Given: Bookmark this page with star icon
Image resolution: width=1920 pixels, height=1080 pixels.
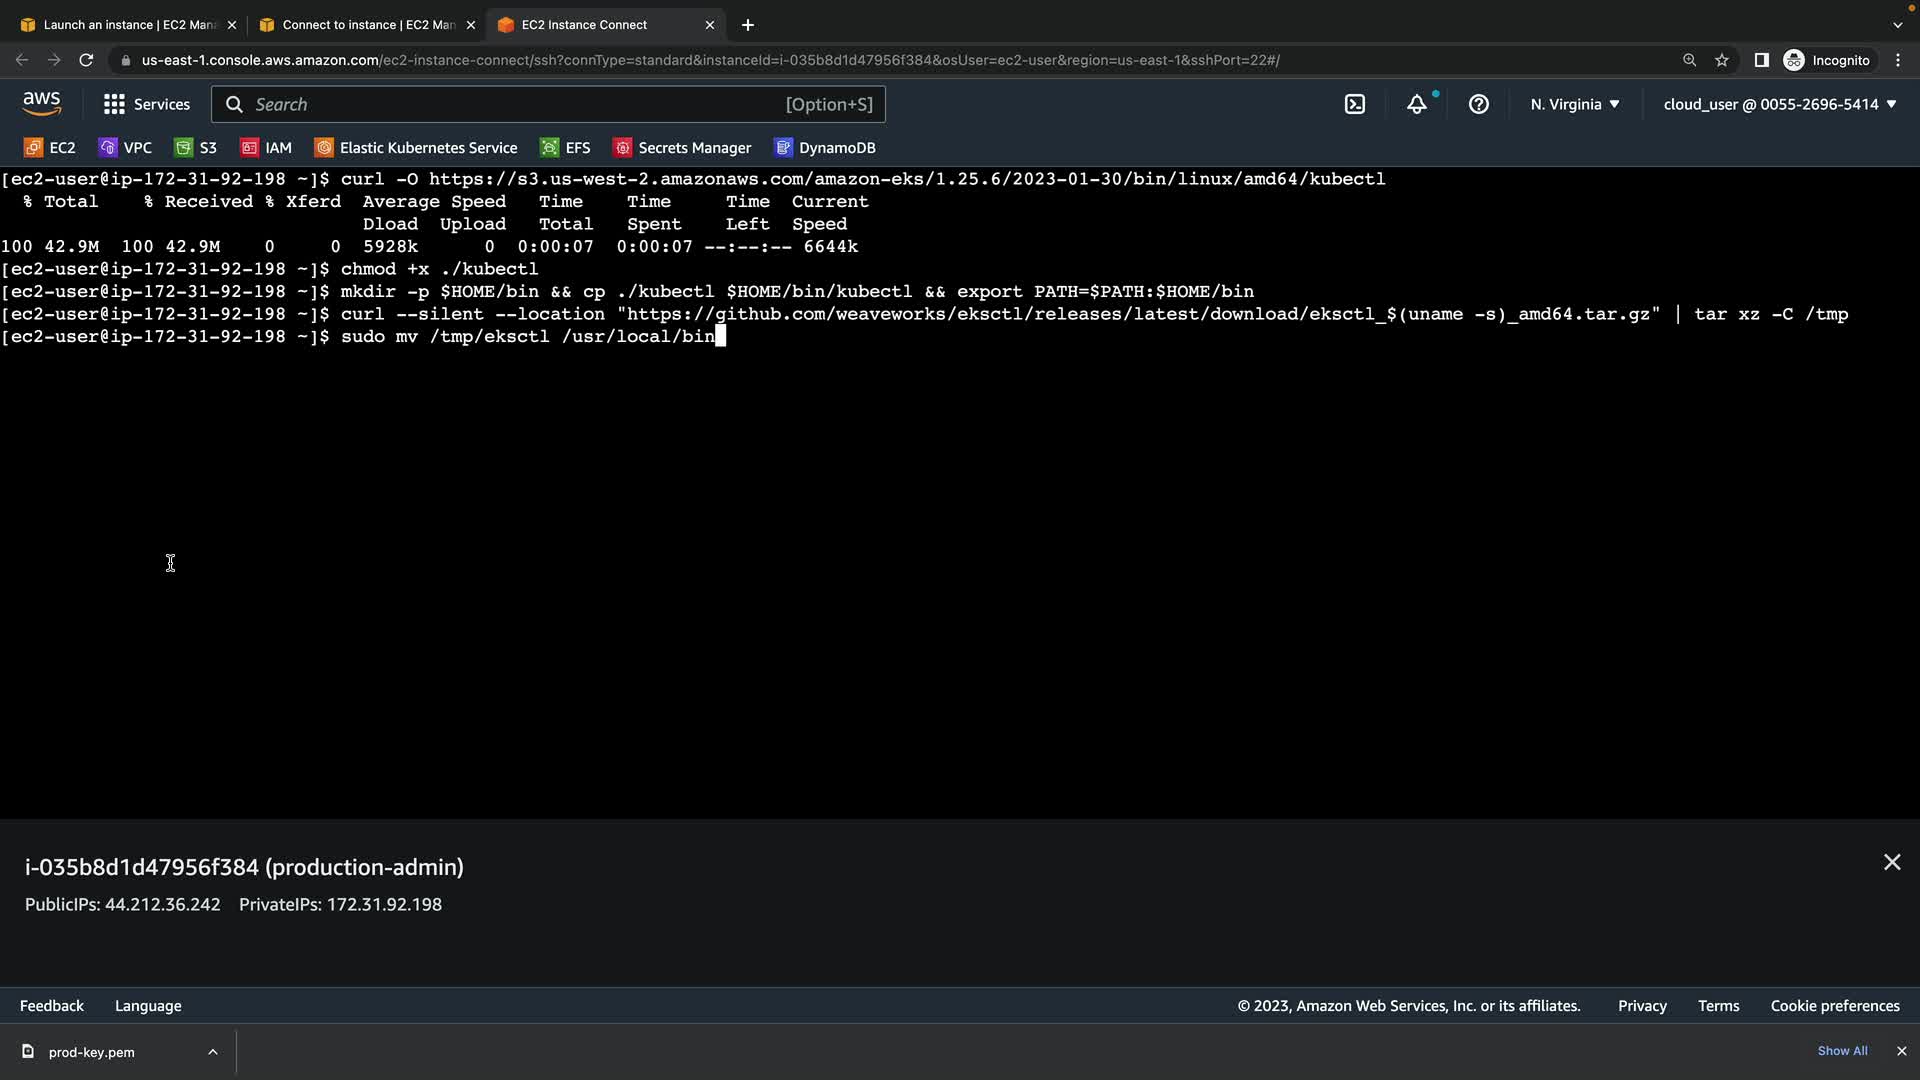Looking at the screenshot, I should point(1721,60).
